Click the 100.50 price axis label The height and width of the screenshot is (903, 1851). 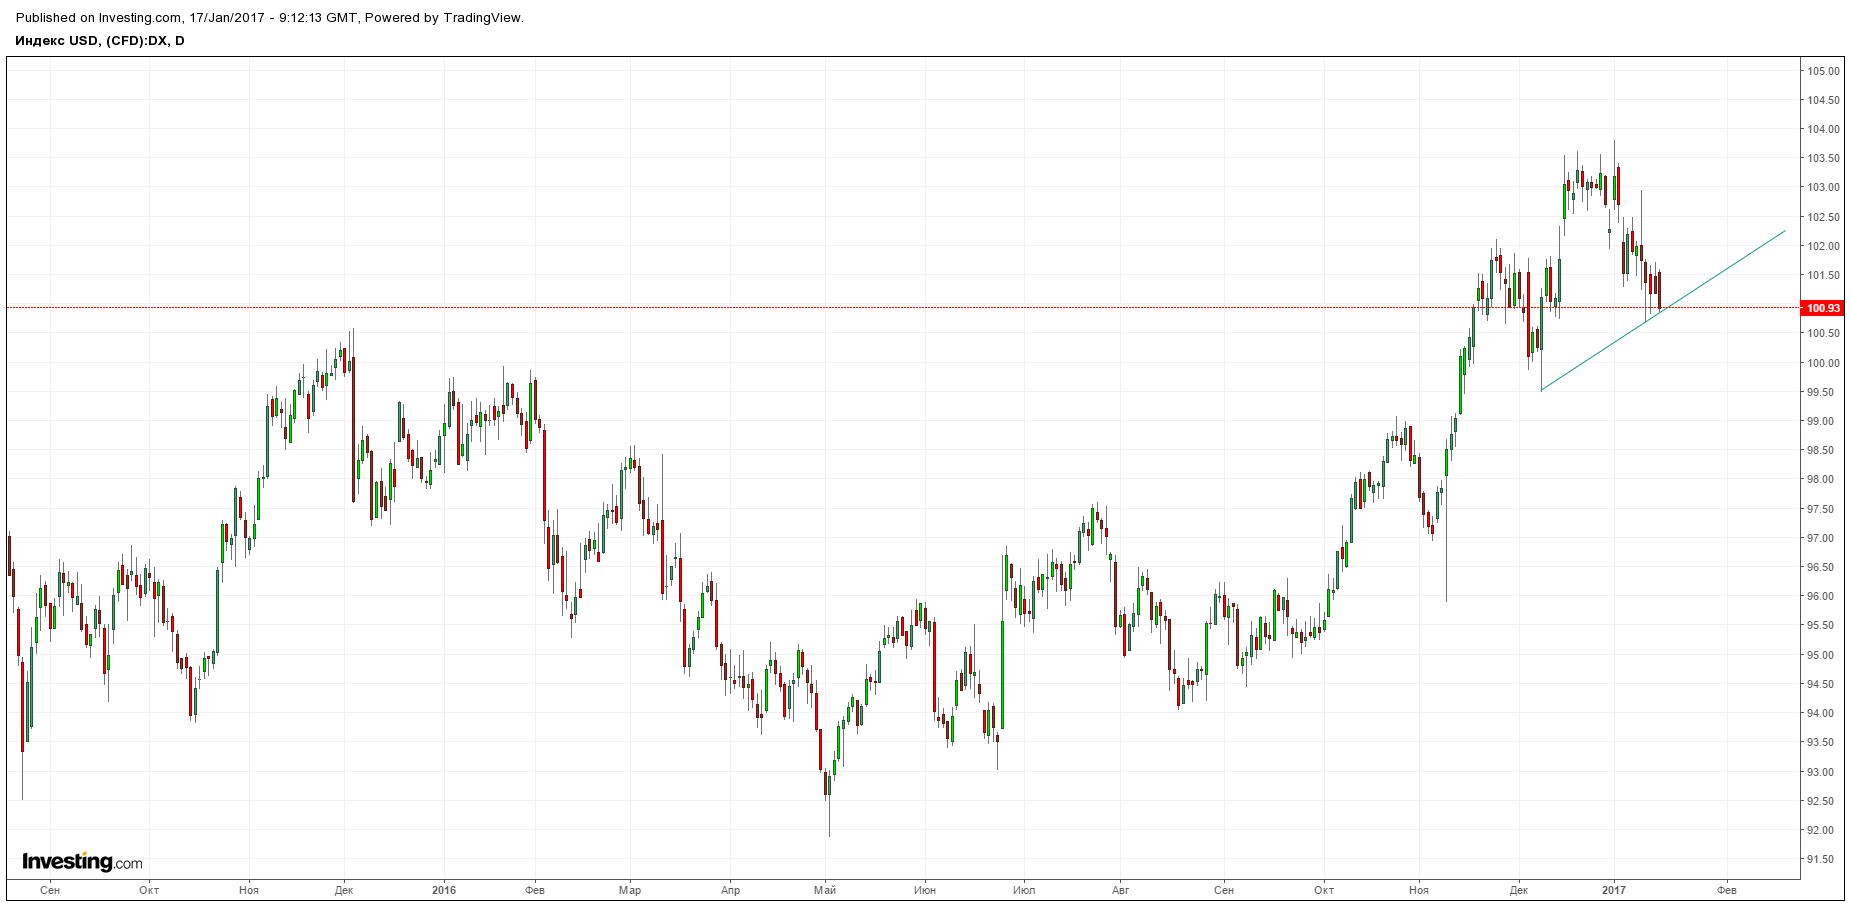coord(1823,333)
